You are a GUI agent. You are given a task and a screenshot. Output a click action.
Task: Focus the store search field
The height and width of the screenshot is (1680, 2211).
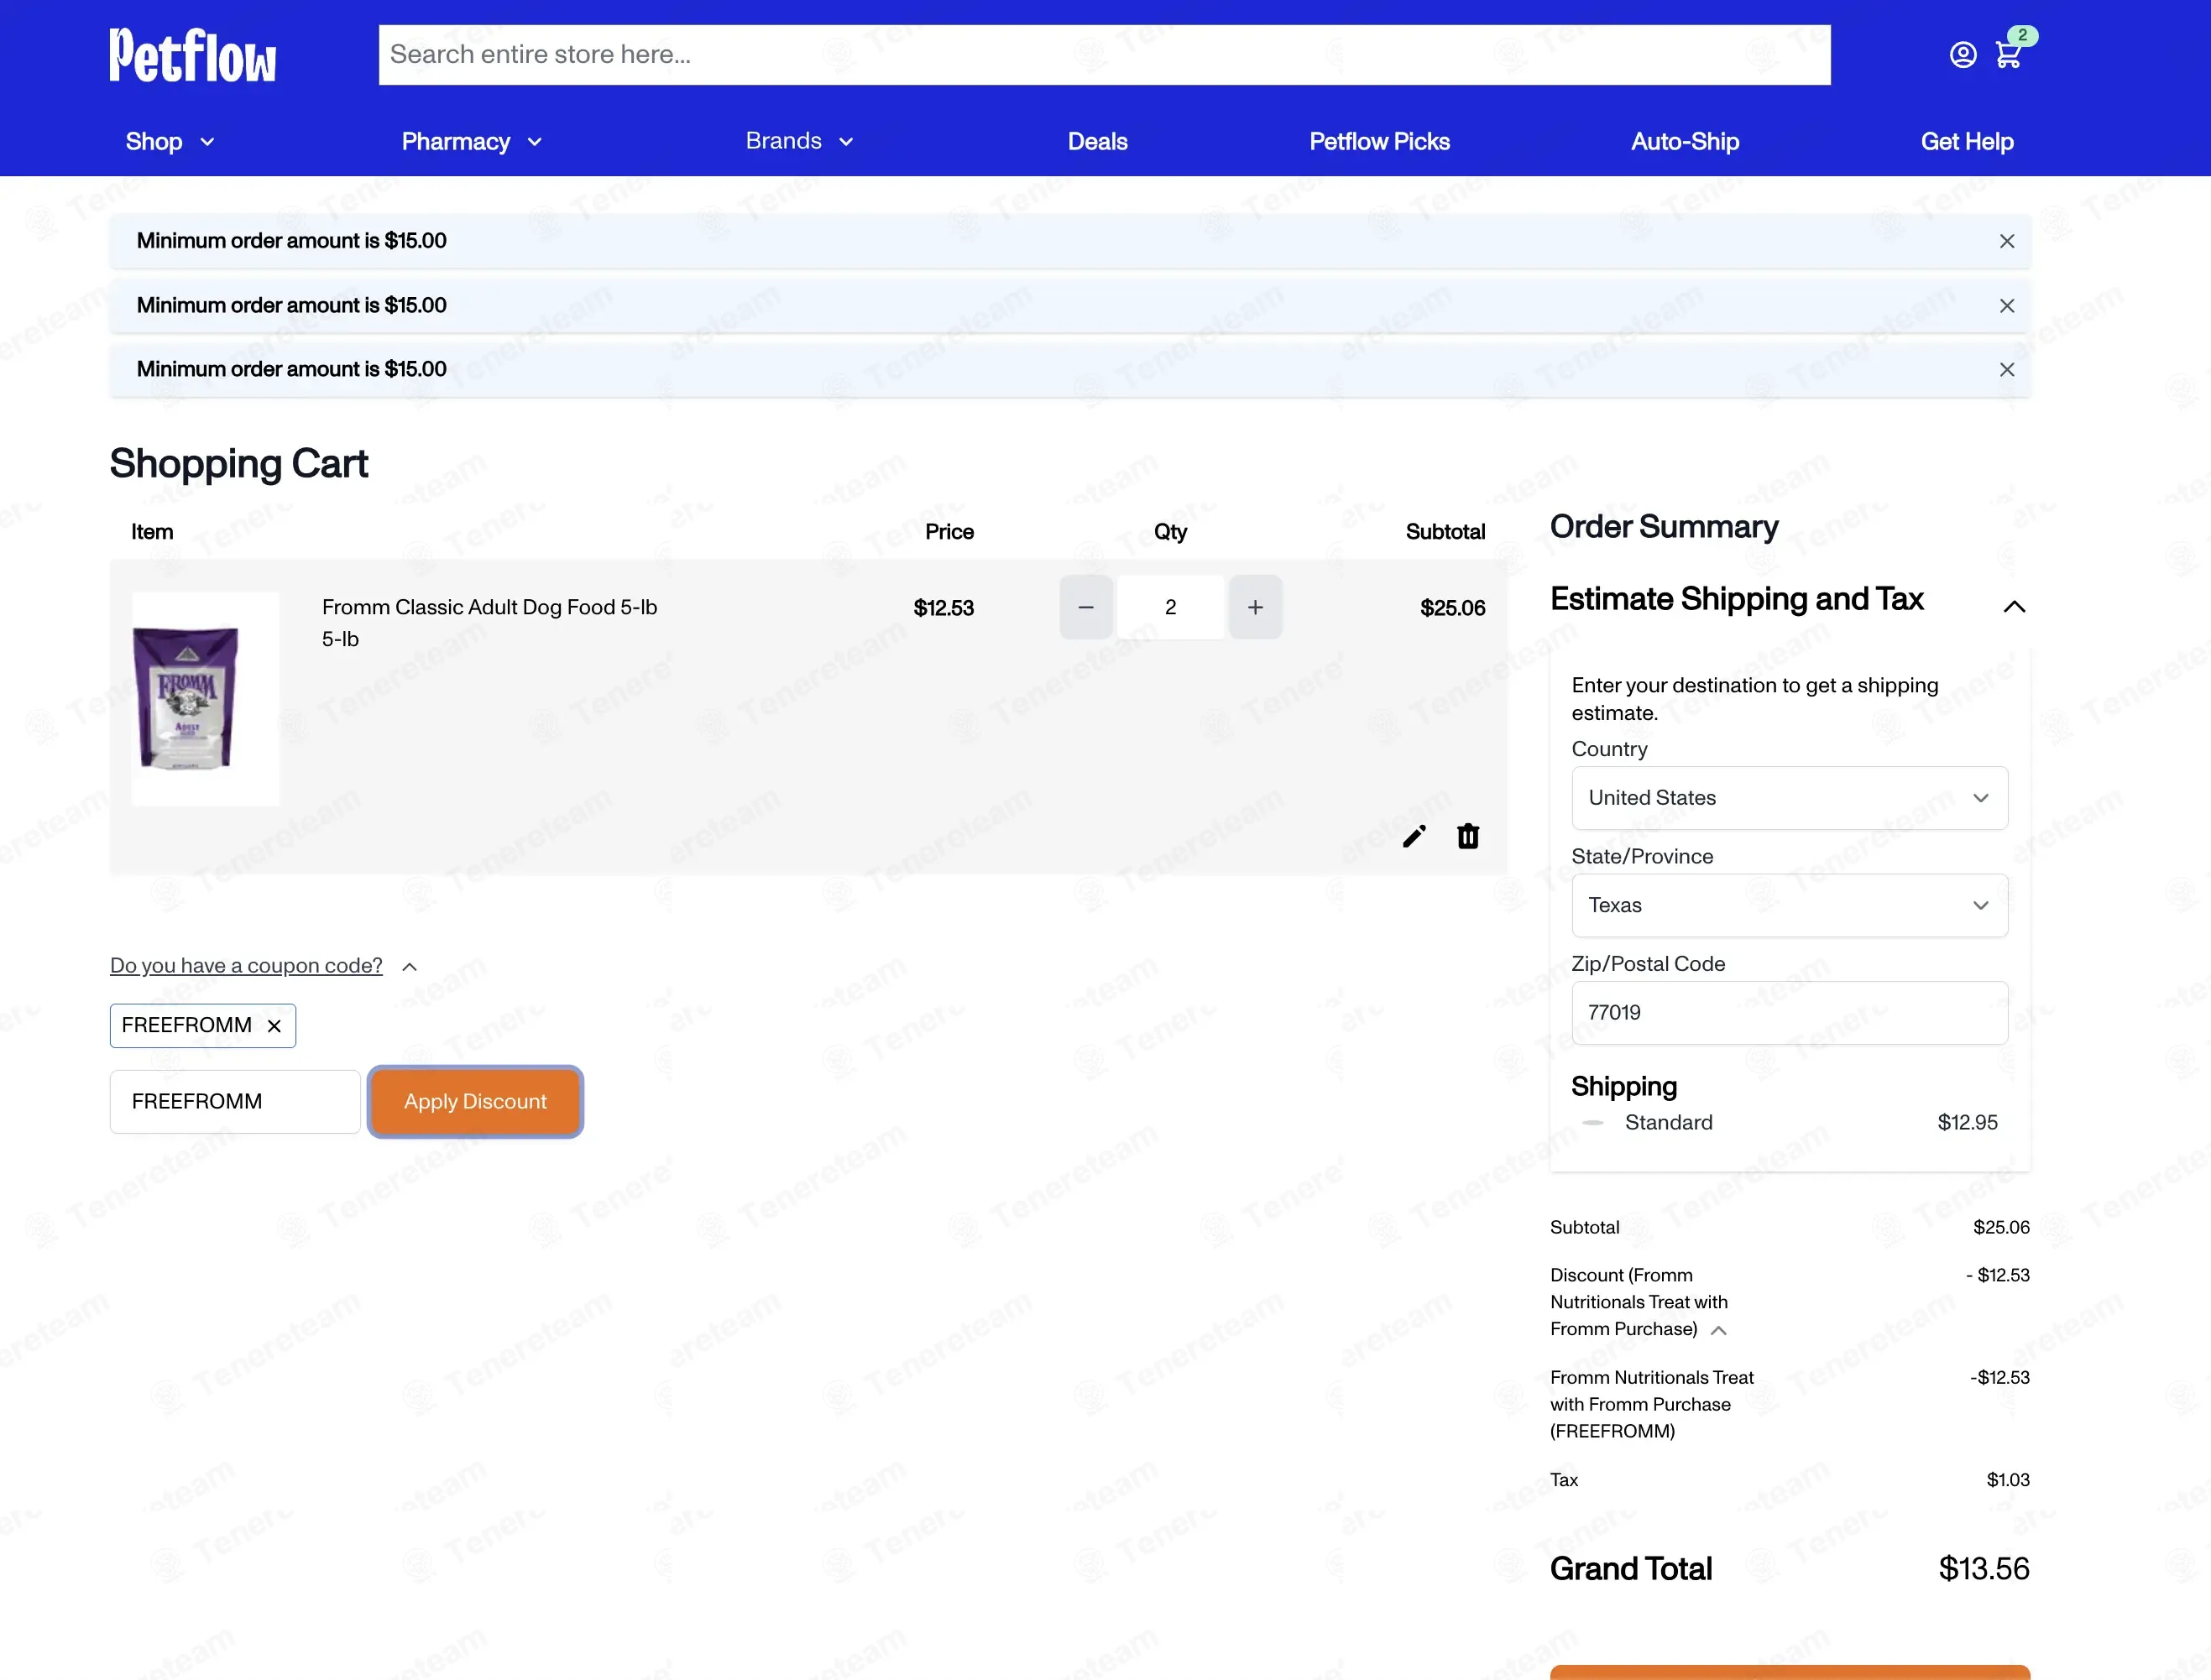(1104, 55)
